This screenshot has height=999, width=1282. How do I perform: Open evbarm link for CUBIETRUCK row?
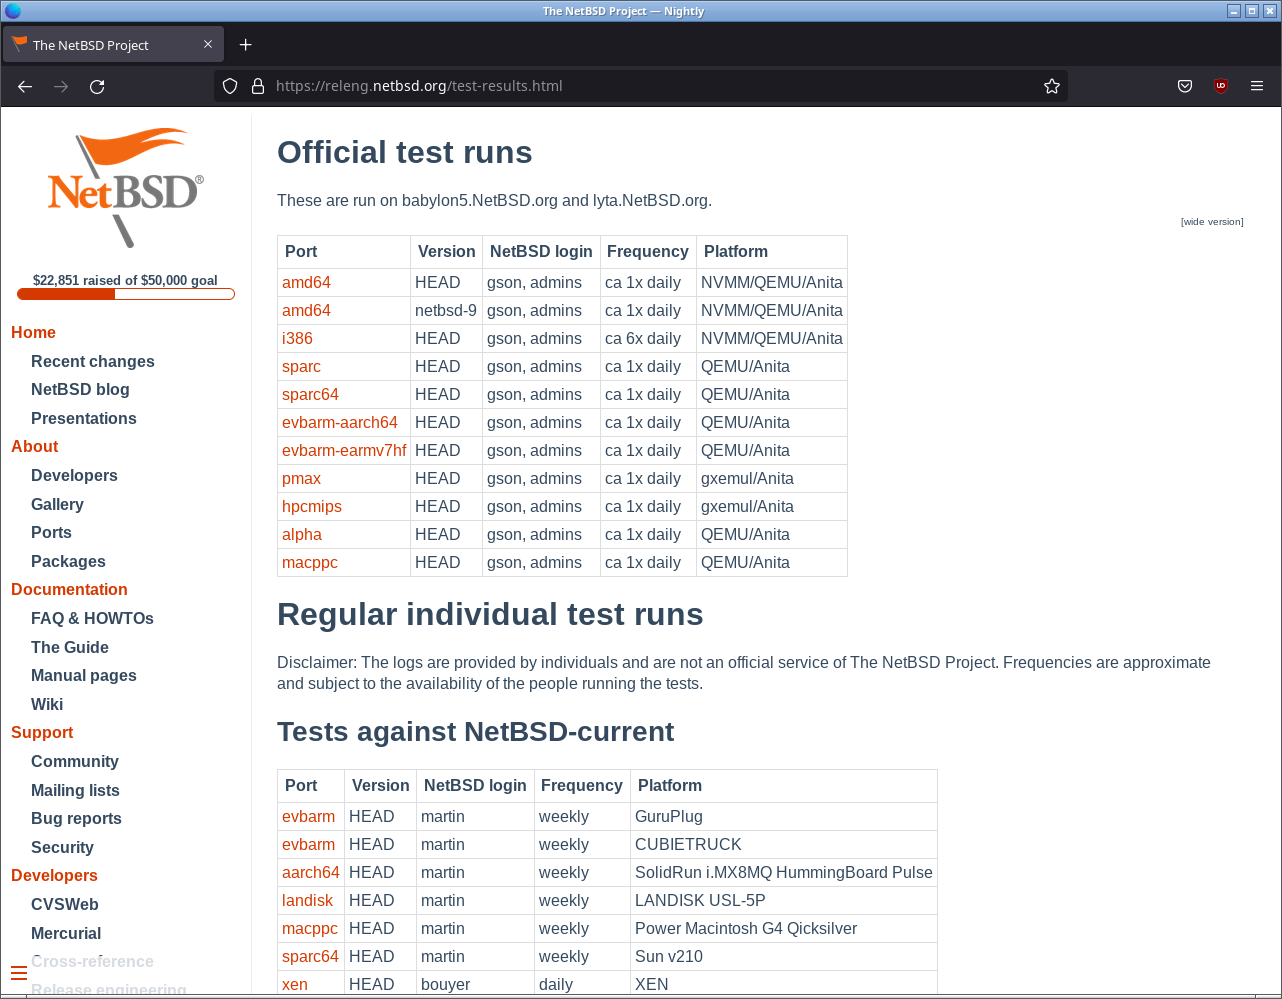pyautogui.click(x=308, y=845)
